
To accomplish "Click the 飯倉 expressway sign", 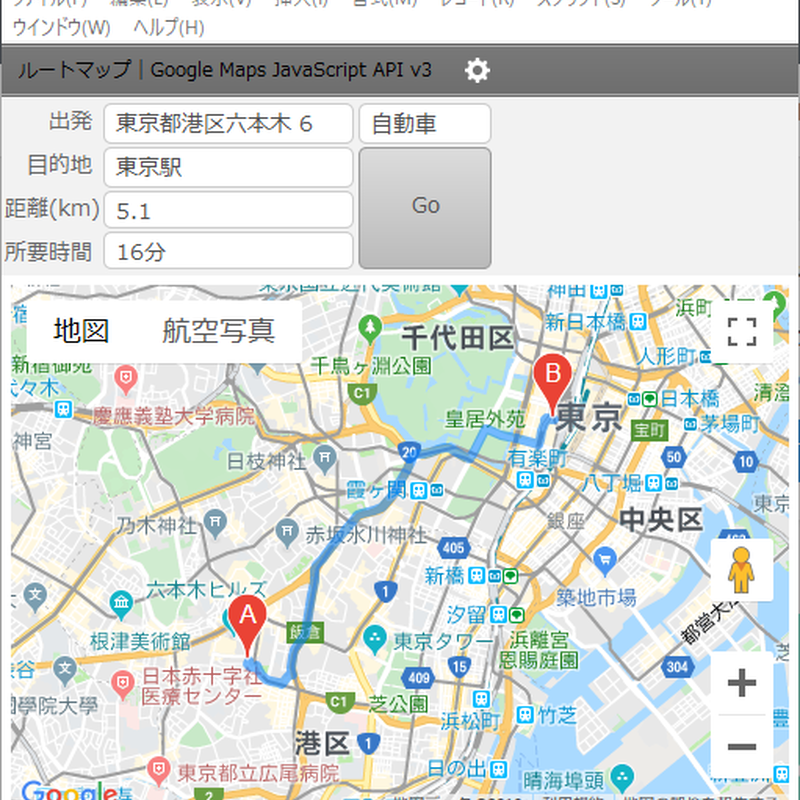I will pyautogui.click(x=305, y=633).
